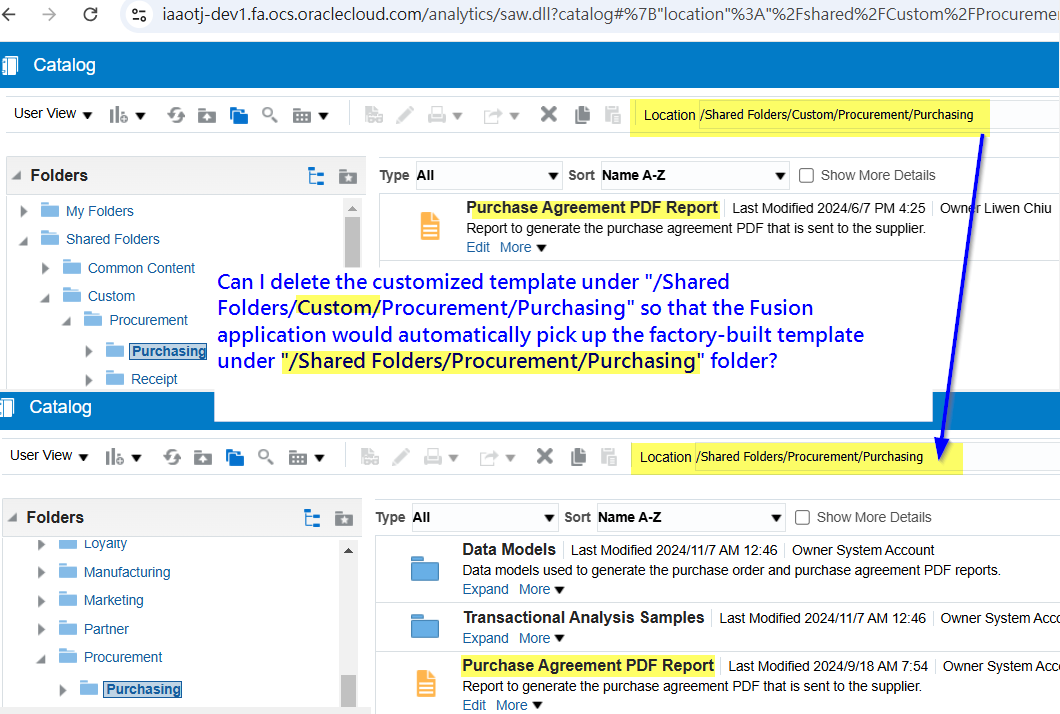Open the Sort dropdown showing Name A-Z
The height and width of the screenshot is (714, 1060).
click(694, 175)
